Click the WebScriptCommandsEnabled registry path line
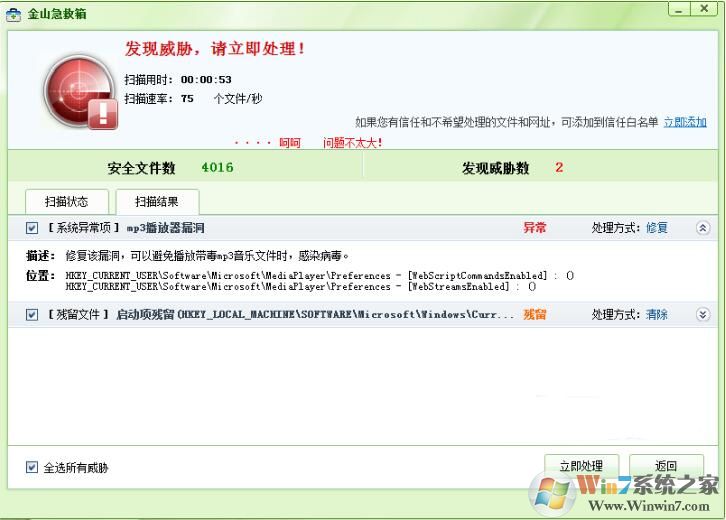This screenshot has height=520, width=726. coord(319,276)
